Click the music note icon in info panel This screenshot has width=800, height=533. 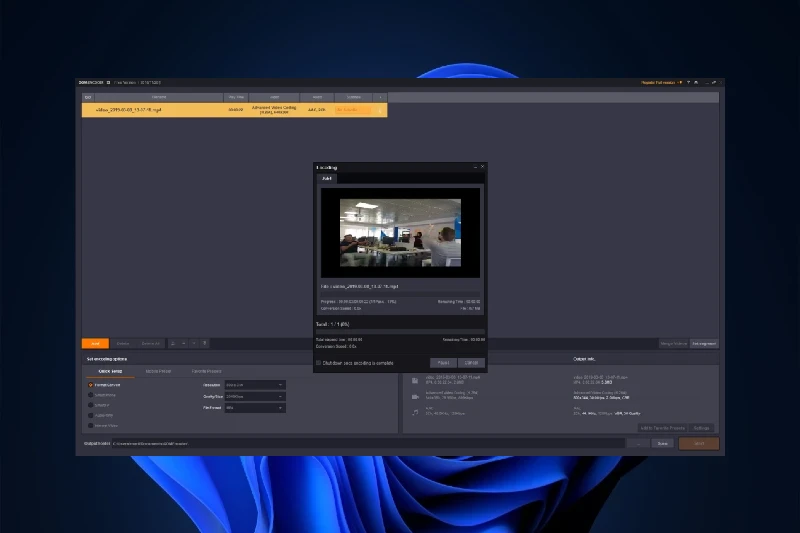coord(415,412)
